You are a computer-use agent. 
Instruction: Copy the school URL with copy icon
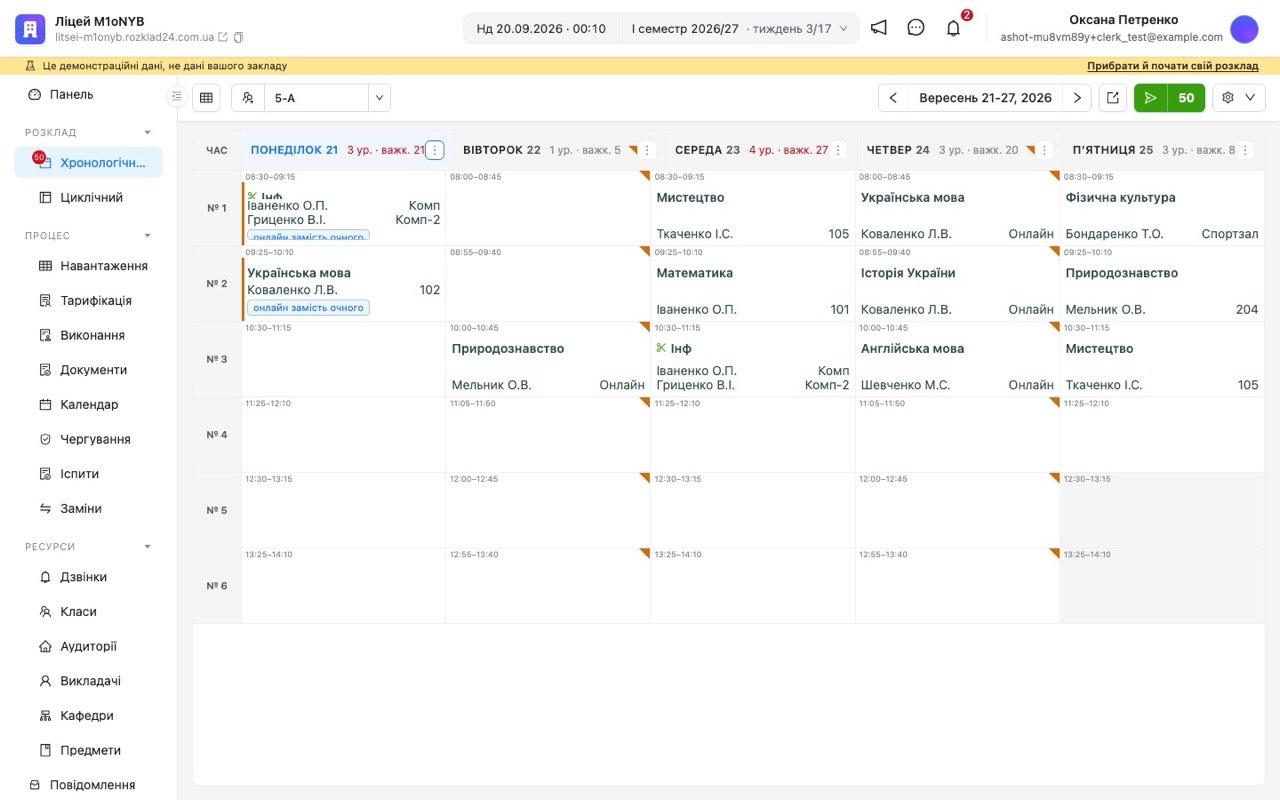238,37
